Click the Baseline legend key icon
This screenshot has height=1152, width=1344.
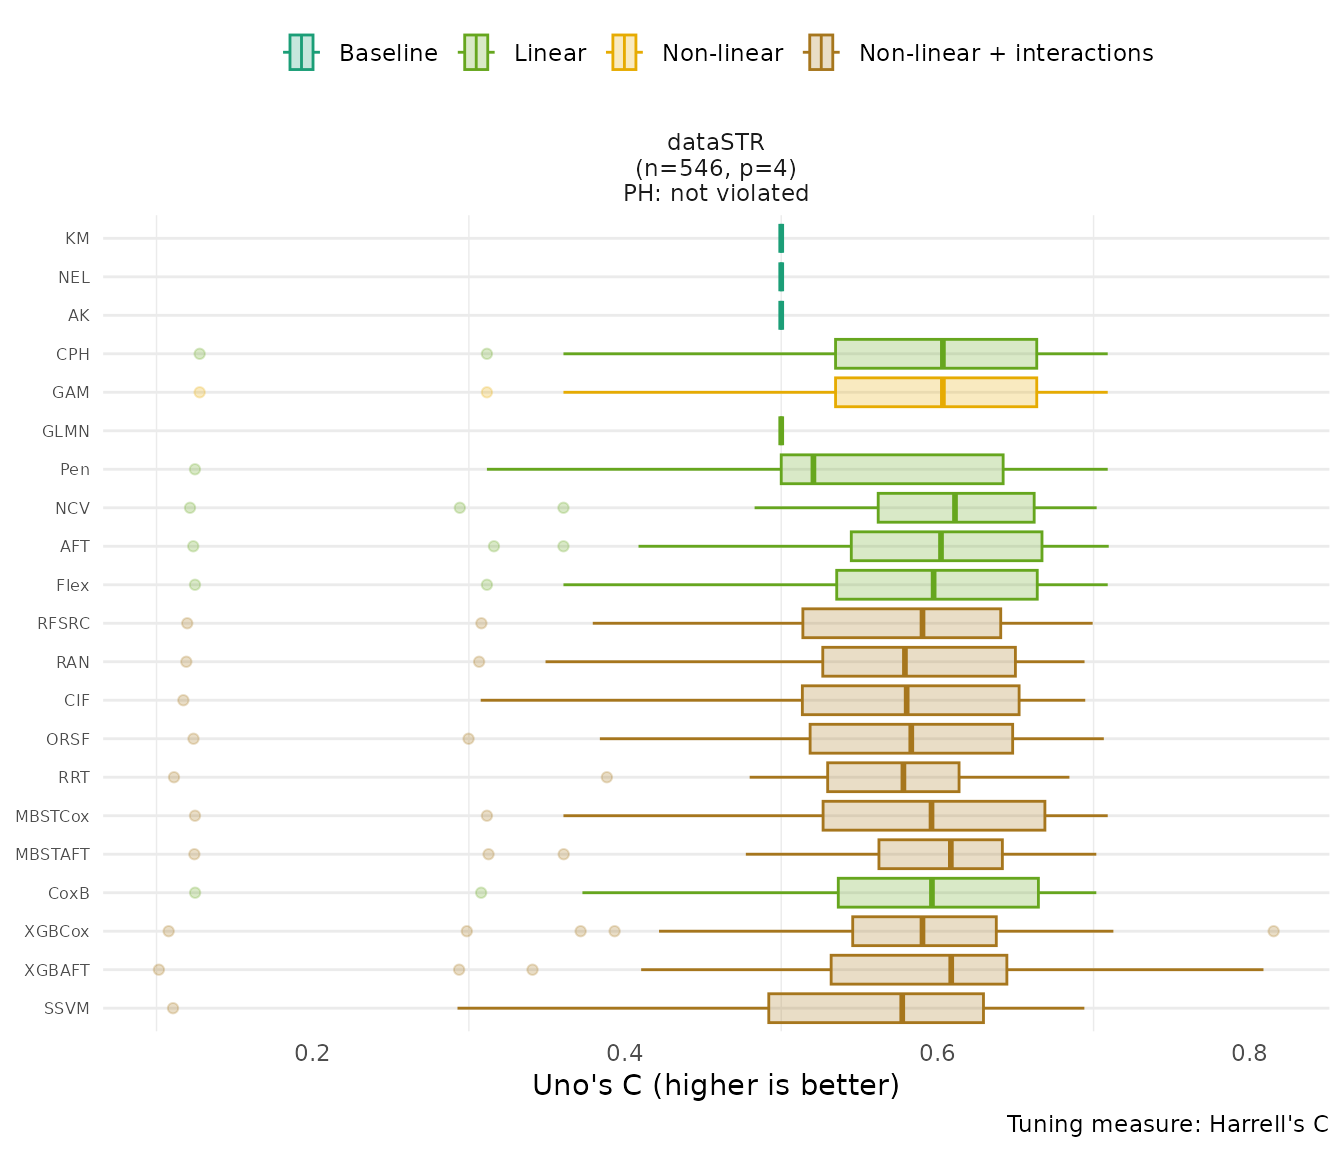(301, 53)
